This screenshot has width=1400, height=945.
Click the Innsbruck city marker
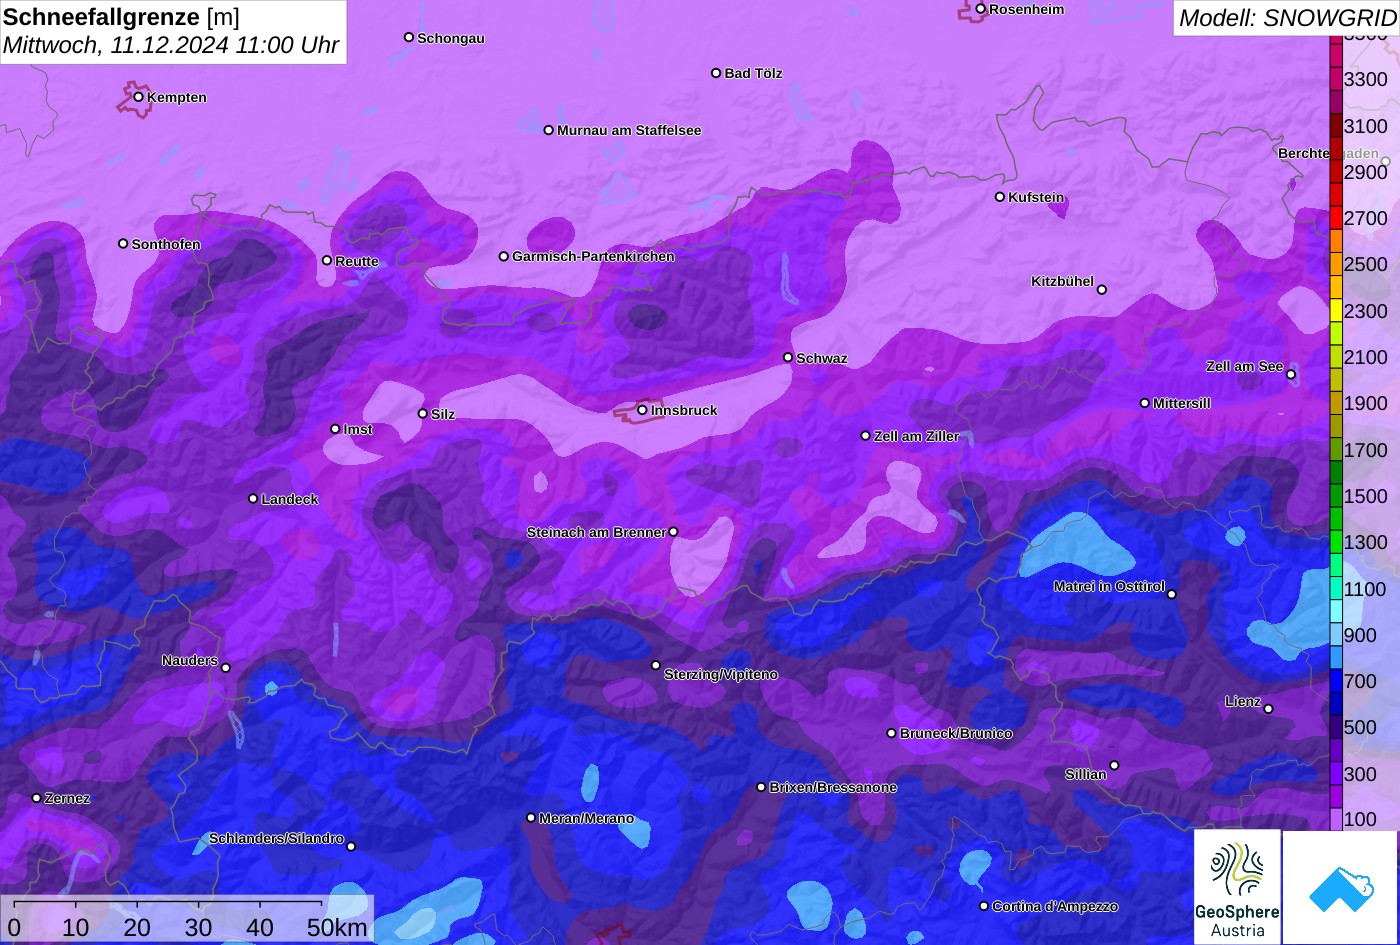coord(642,410)
